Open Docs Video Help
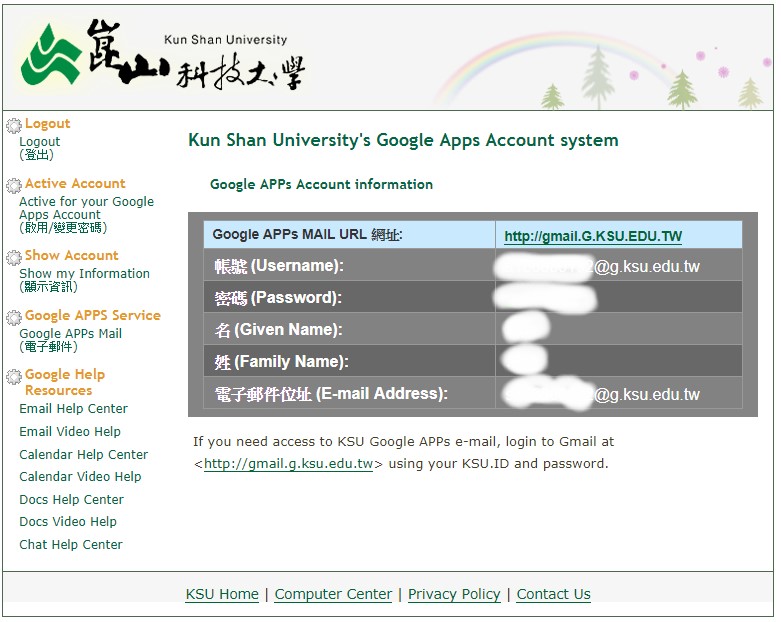This screenshot has height=622, width=781. 68,521
